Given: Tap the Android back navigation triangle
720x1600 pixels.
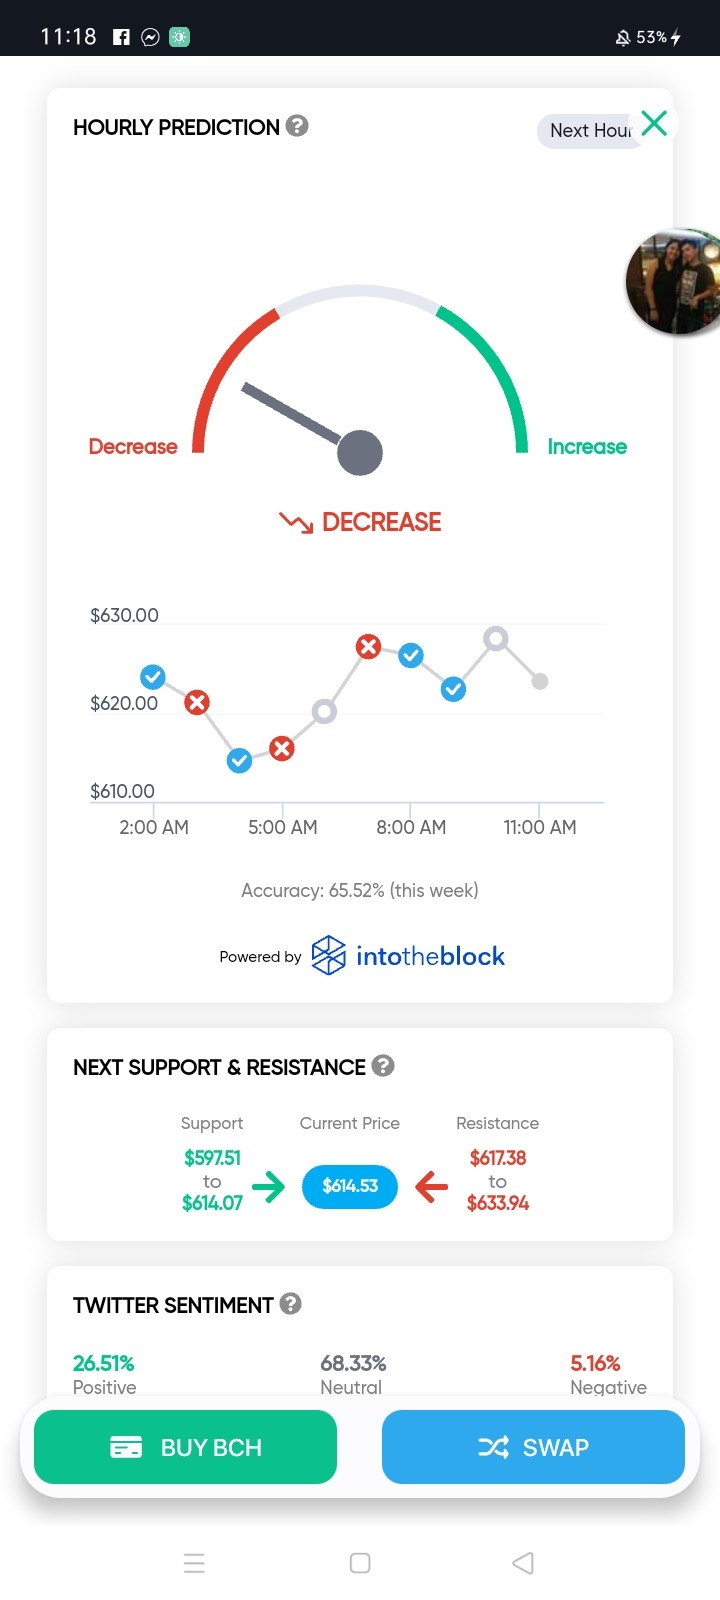Looking at the screenshot, I should point(523,1563).
